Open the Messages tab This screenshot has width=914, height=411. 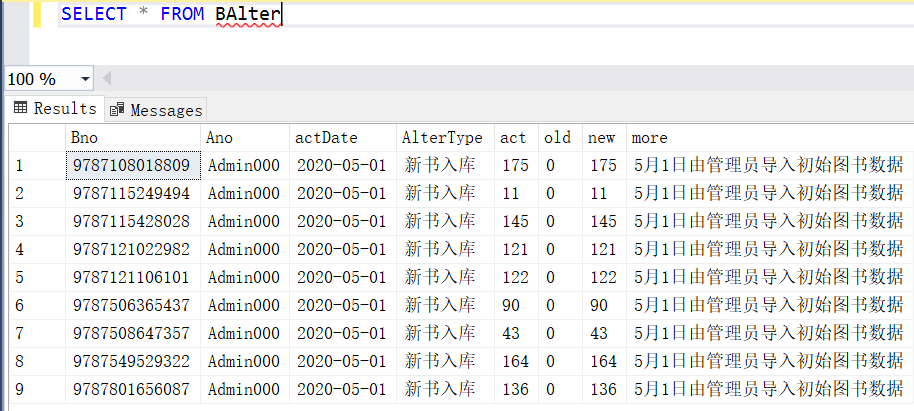pos(156,110)
